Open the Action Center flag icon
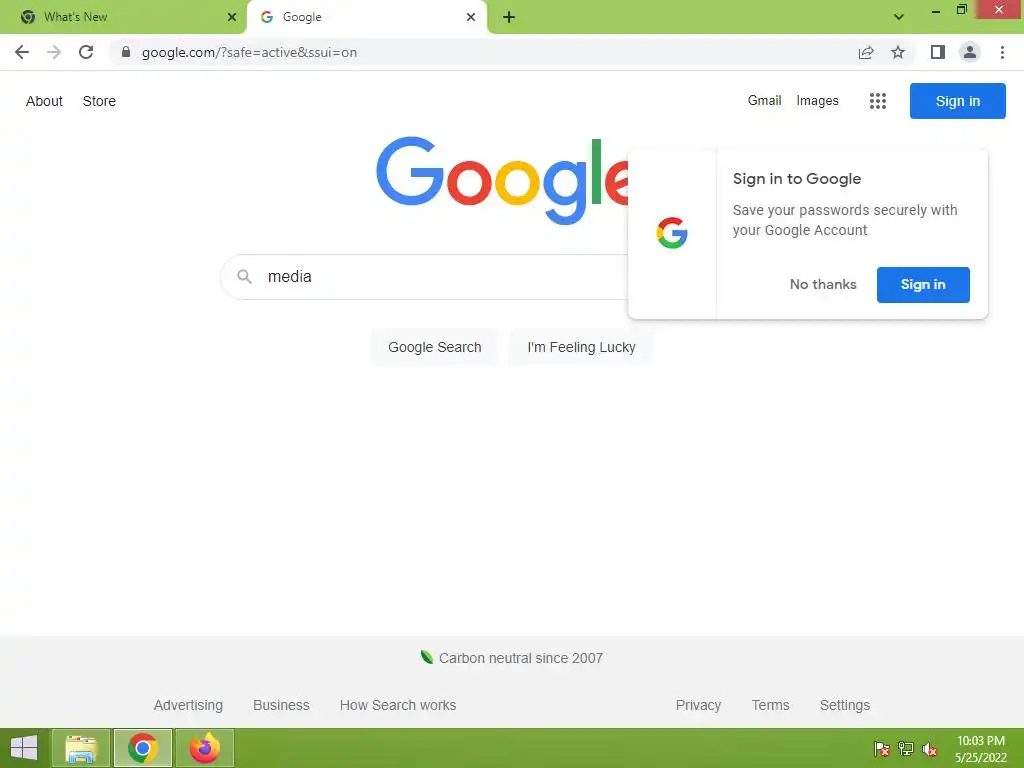The width and height of the screenshot is (1024, 768). (x=882, y=748)
